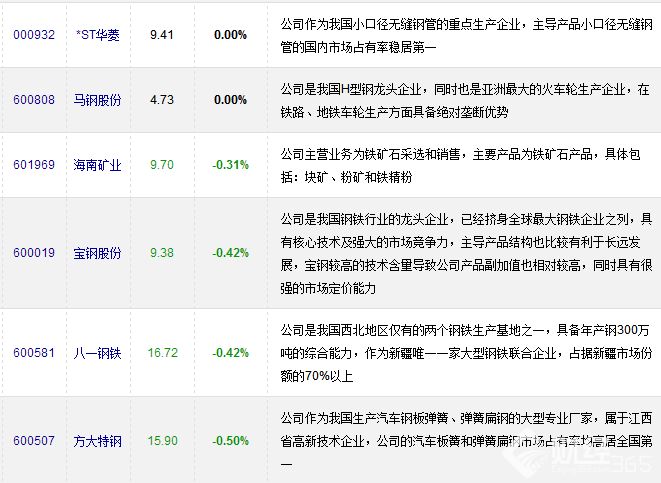Click stock code 600019

coord(34,253)
